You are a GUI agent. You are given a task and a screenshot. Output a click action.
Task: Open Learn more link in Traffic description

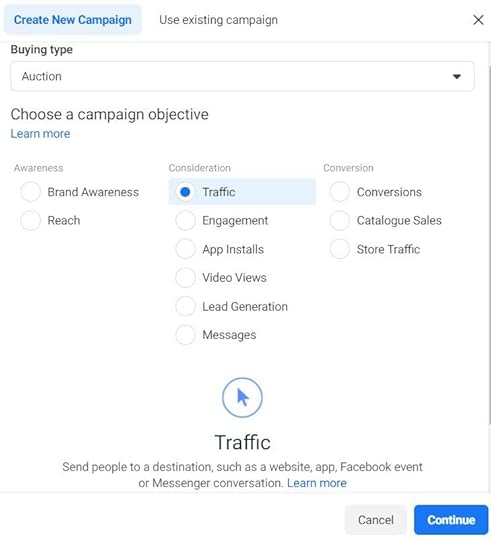click(x=317, y=483)
